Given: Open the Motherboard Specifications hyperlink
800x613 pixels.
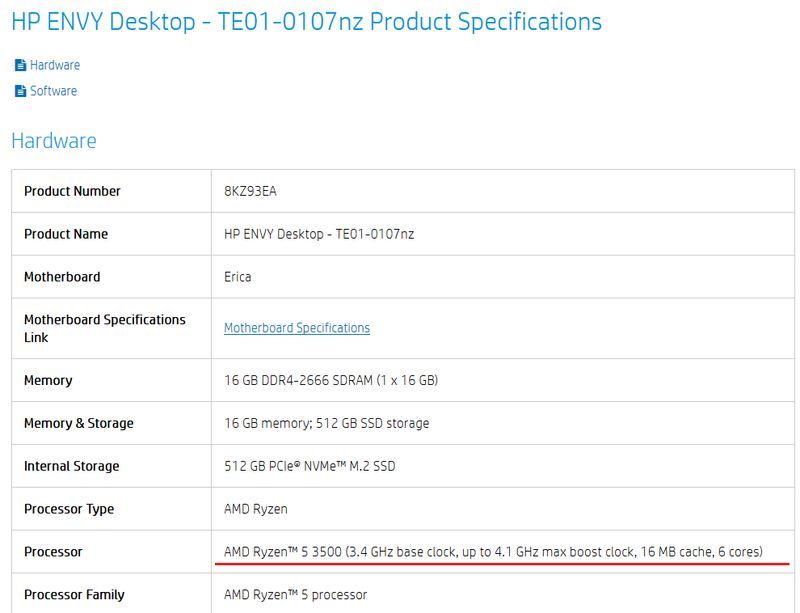Looking at the screenshot, I should tap(297, 328).
